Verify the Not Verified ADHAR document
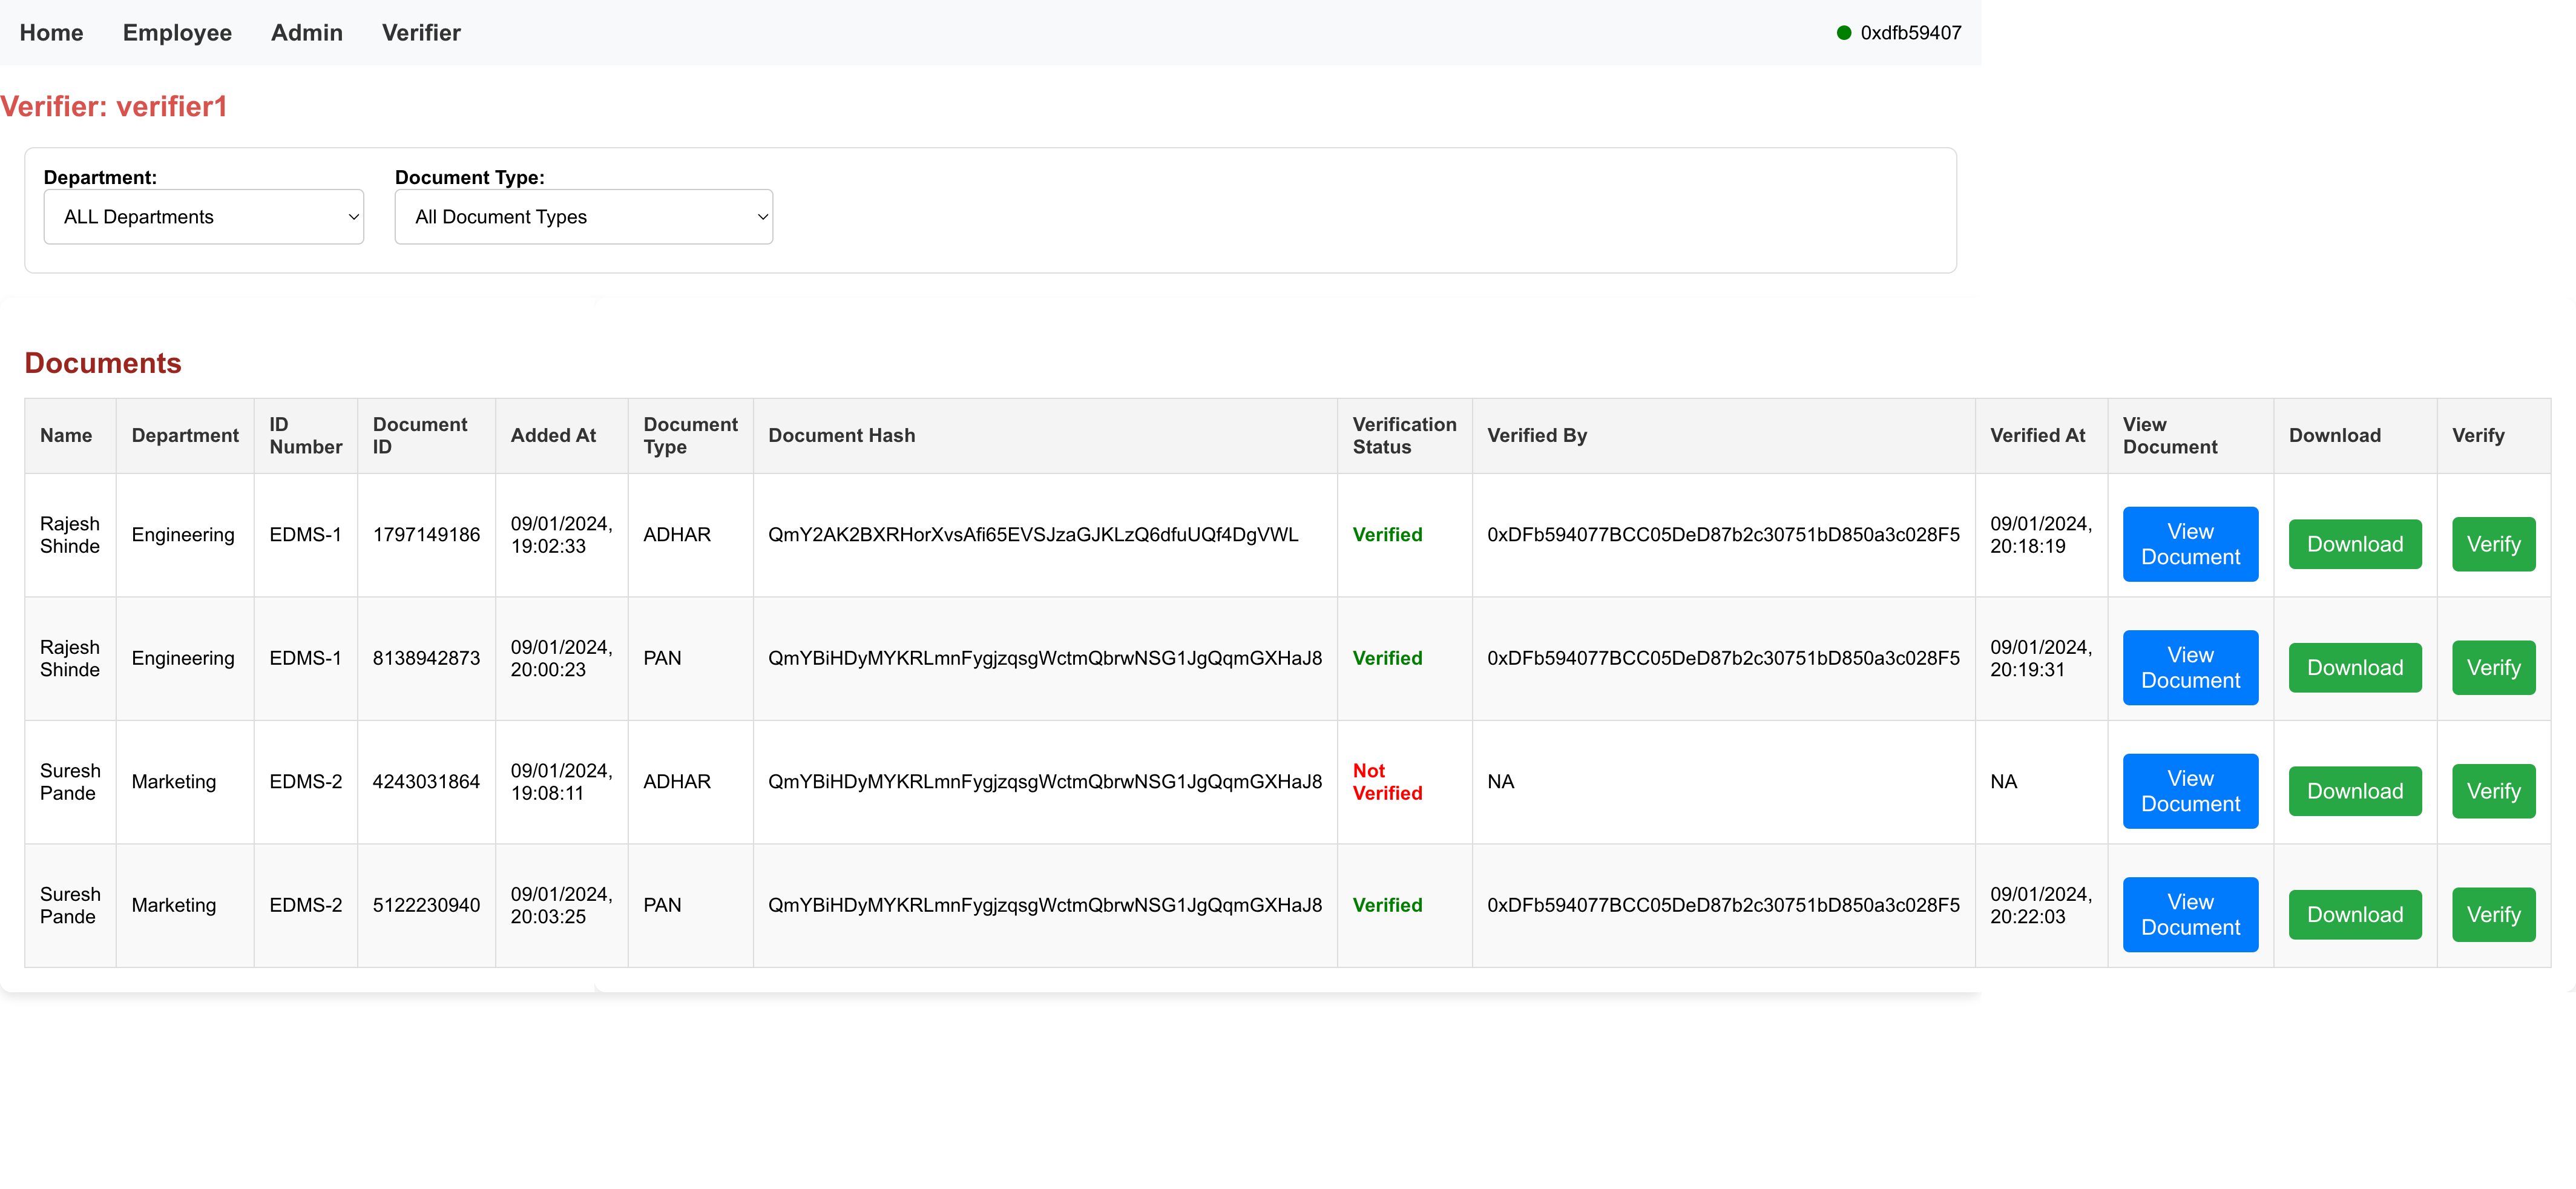Viewport: 2576px width, 1189px height. click(x=2492, y=791)
